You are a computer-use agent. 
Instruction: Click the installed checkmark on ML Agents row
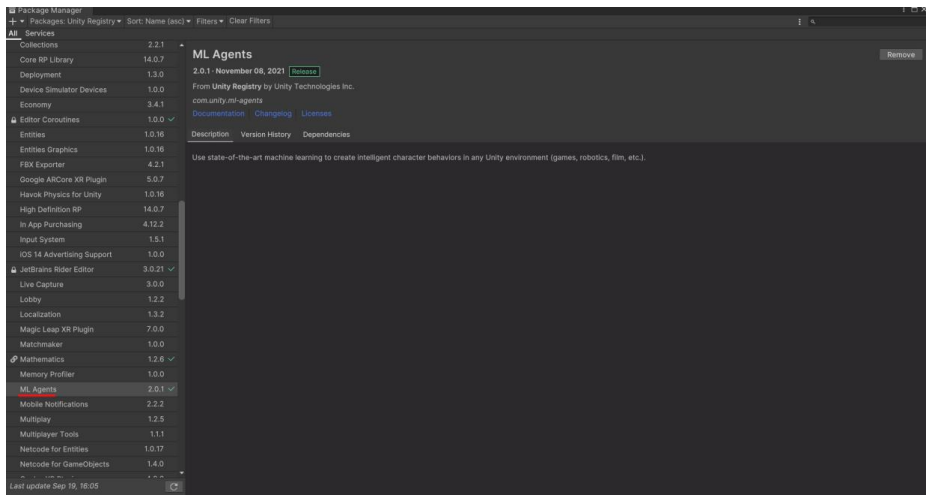pyautogui.click(x=171, y=389)
